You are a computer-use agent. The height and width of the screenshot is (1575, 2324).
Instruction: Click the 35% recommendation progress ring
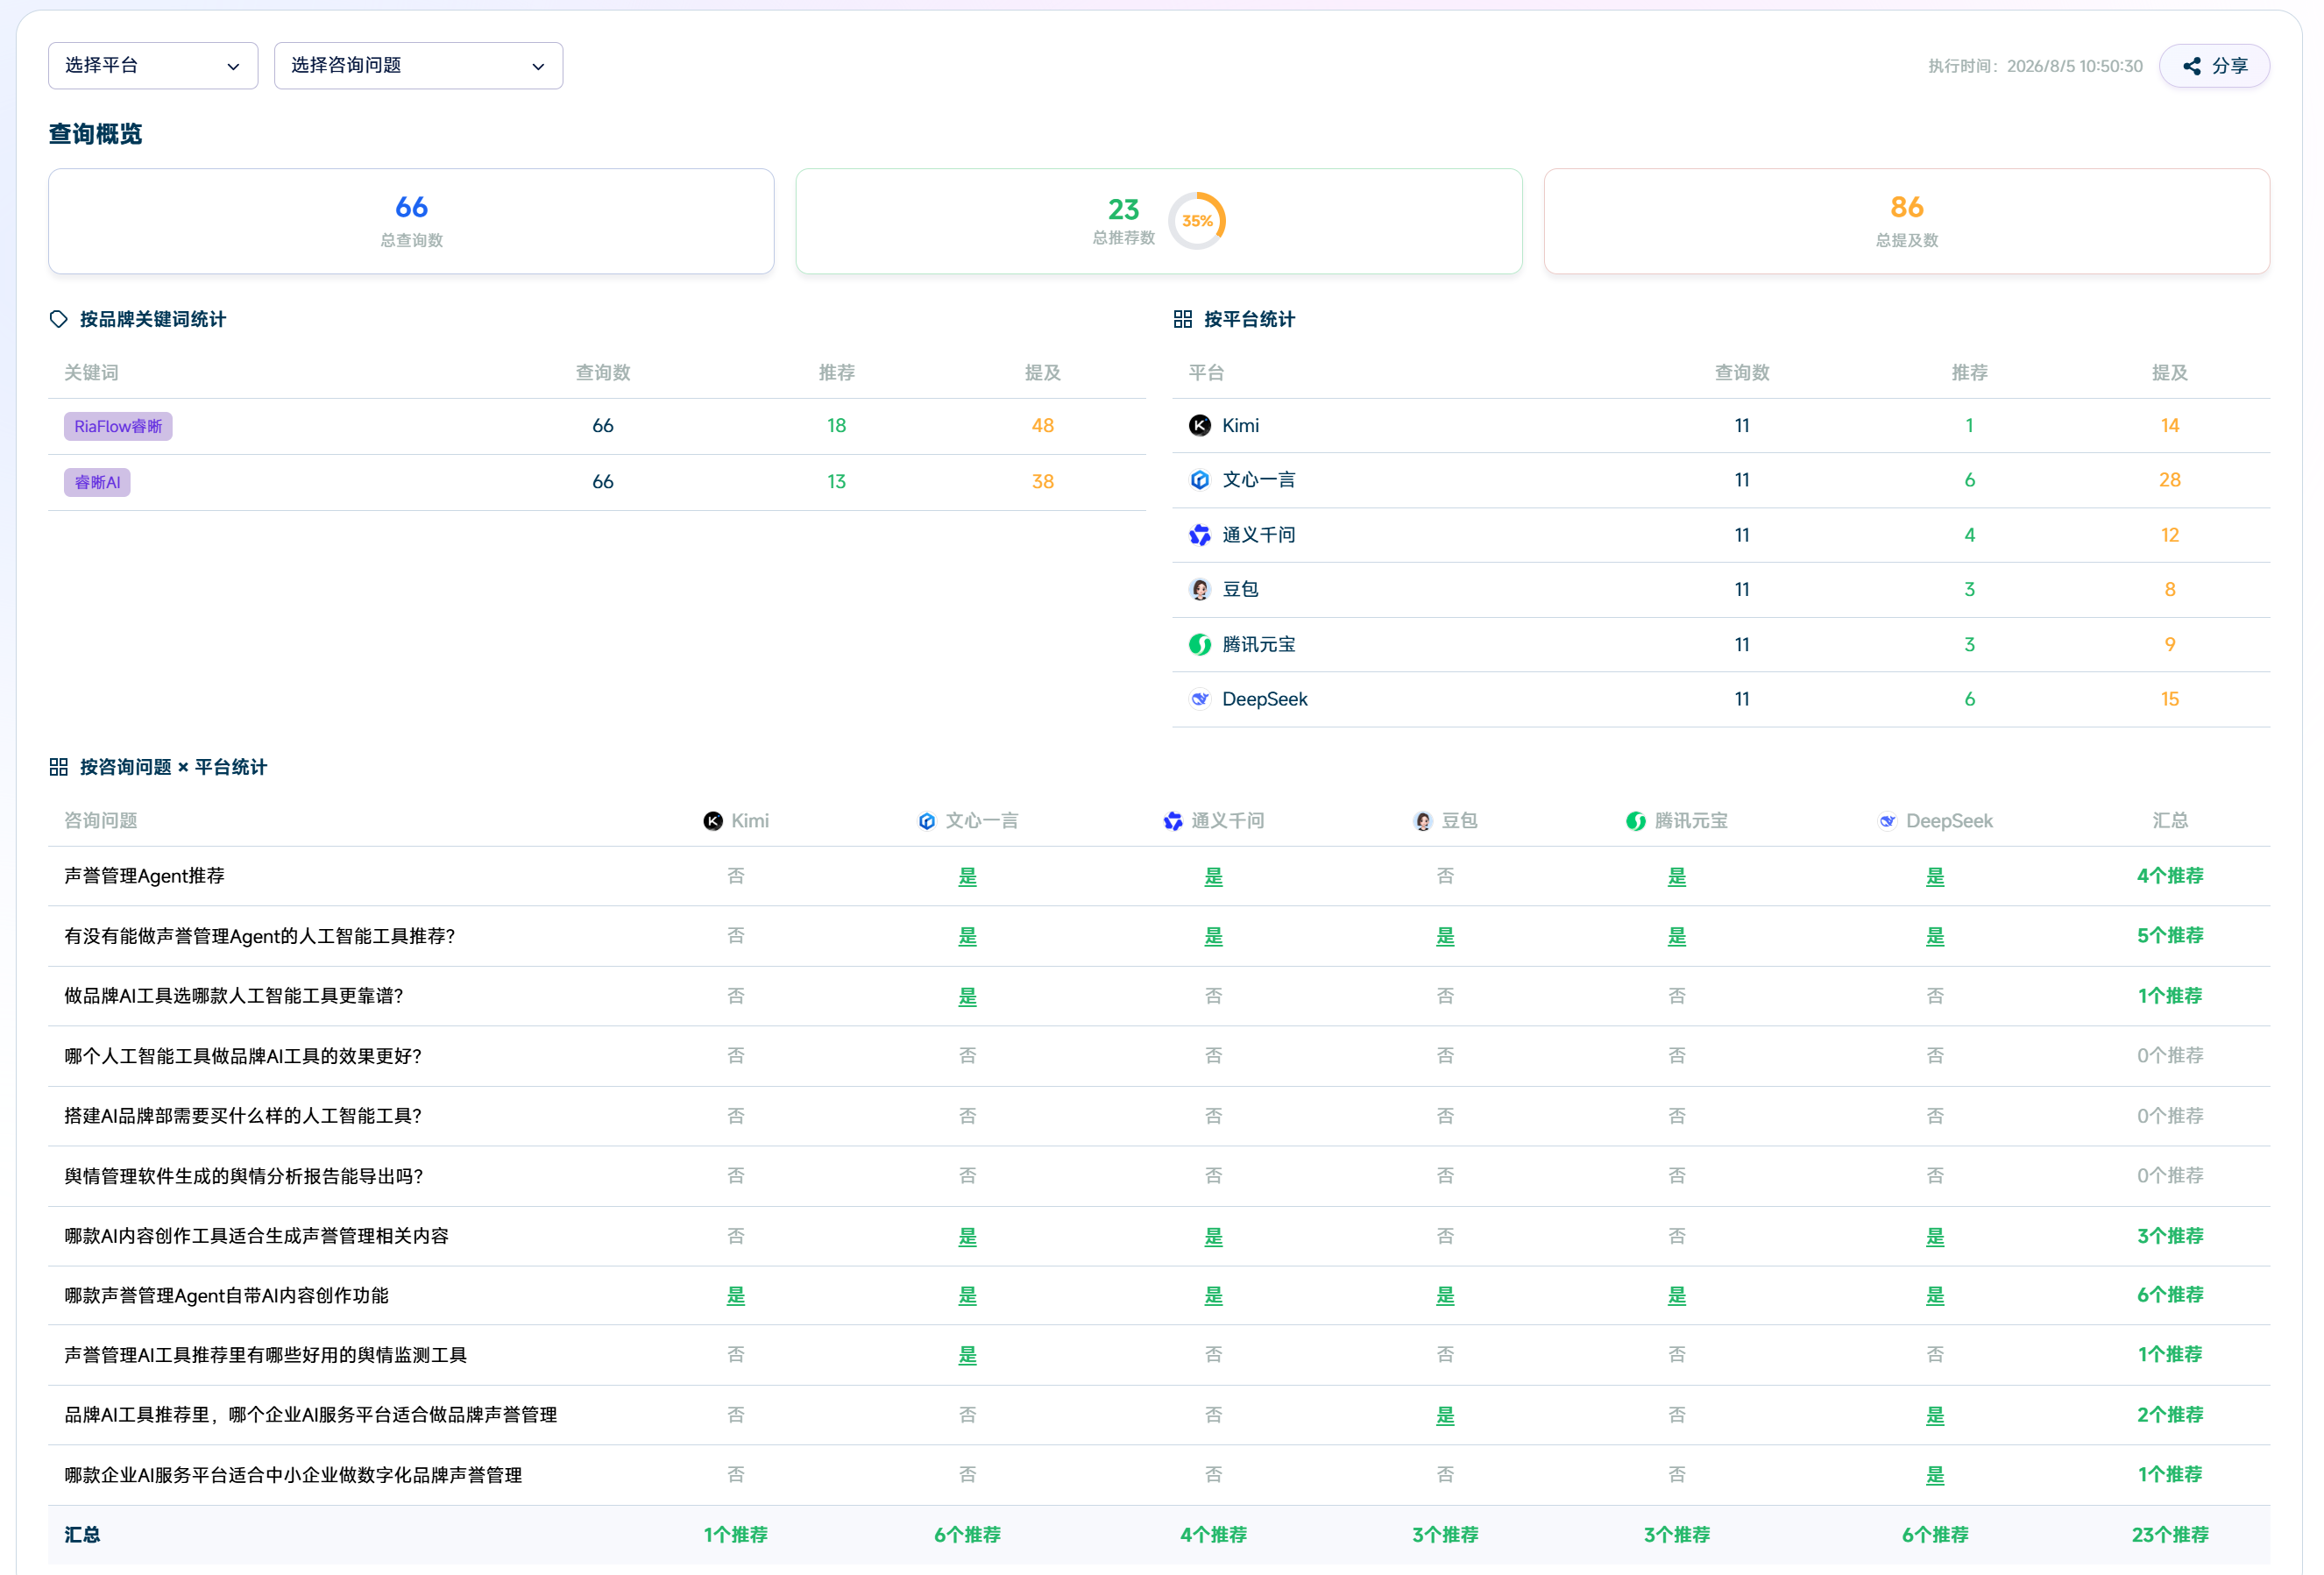pos(1197,221)
